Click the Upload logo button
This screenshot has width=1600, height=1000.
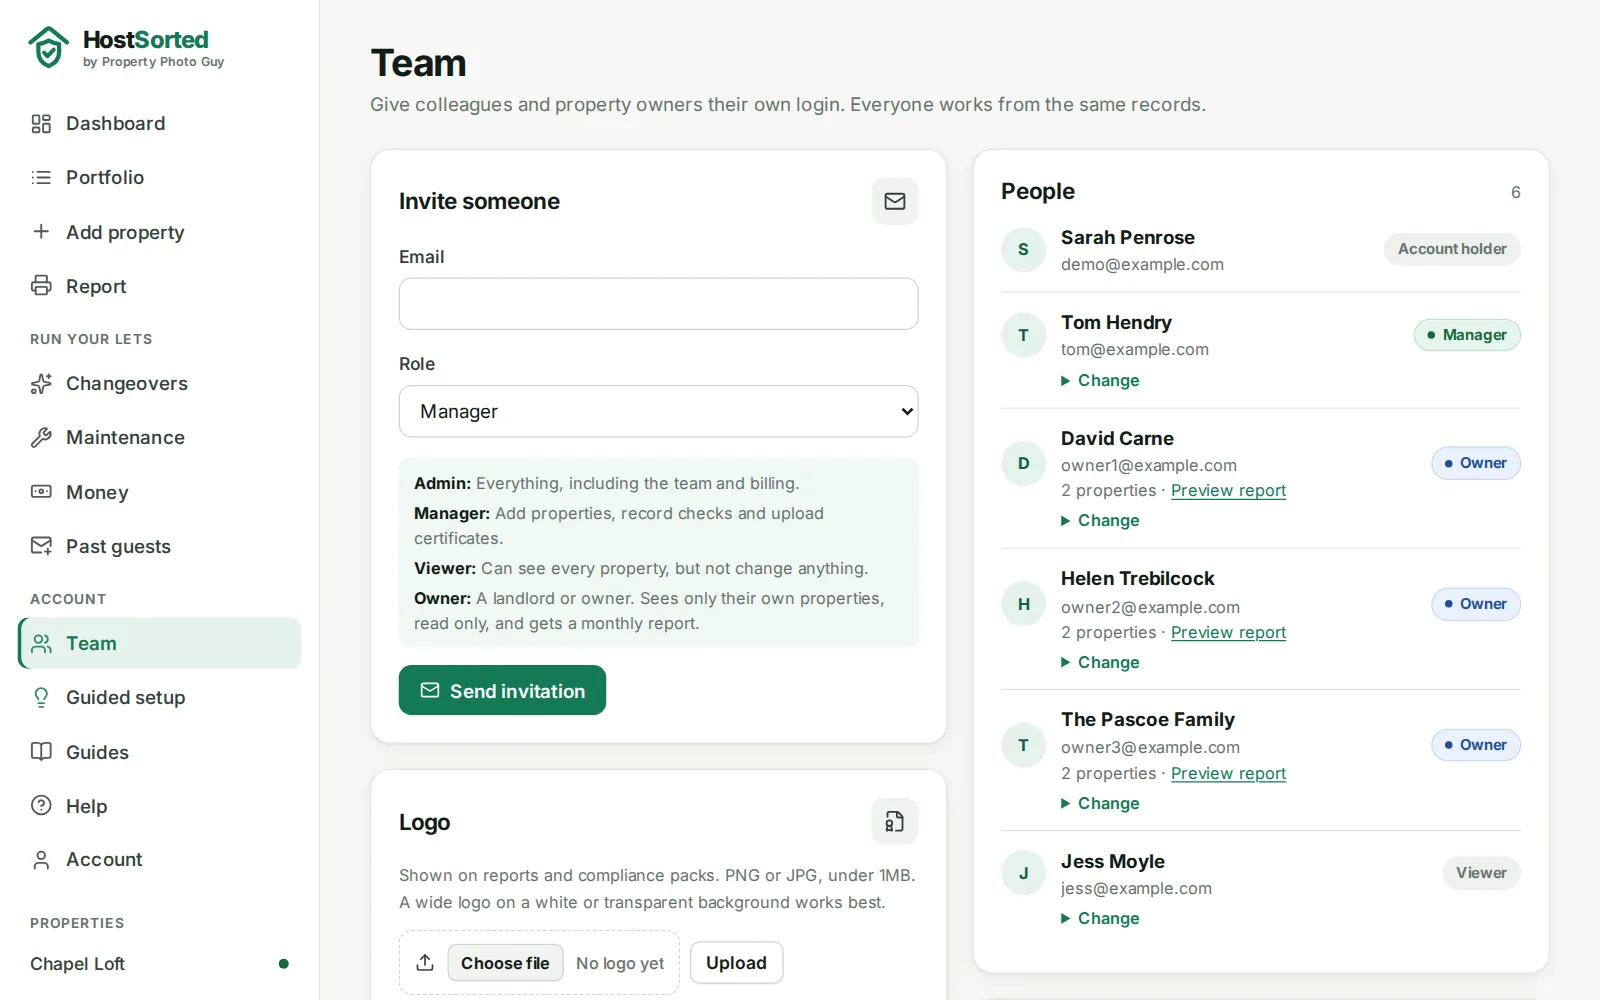click(x=736, y=963)
